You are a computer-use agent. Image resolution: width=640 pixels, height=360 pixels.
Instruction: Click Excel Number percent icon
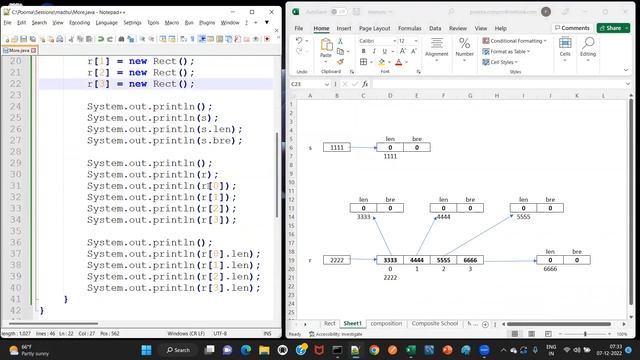464,43
